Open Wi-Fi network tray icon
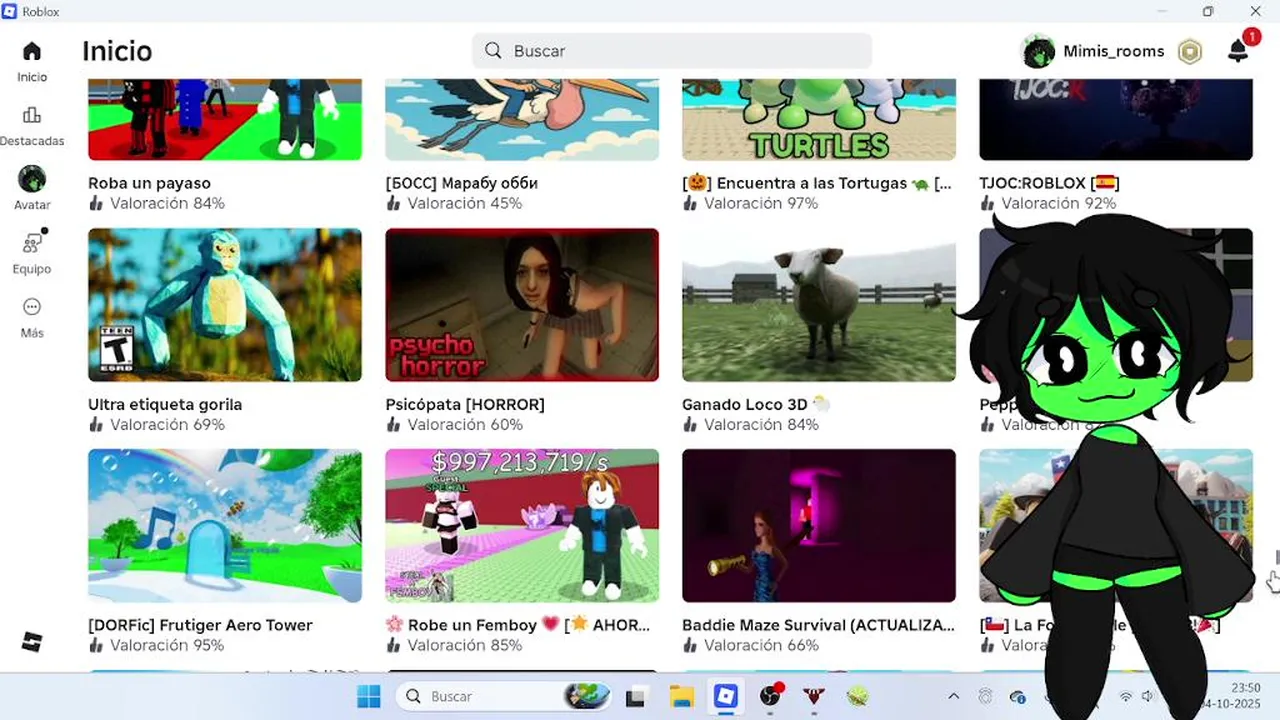Image resolution: width=1280 pixels, height=720 pixels. [x=1126, y=696]
